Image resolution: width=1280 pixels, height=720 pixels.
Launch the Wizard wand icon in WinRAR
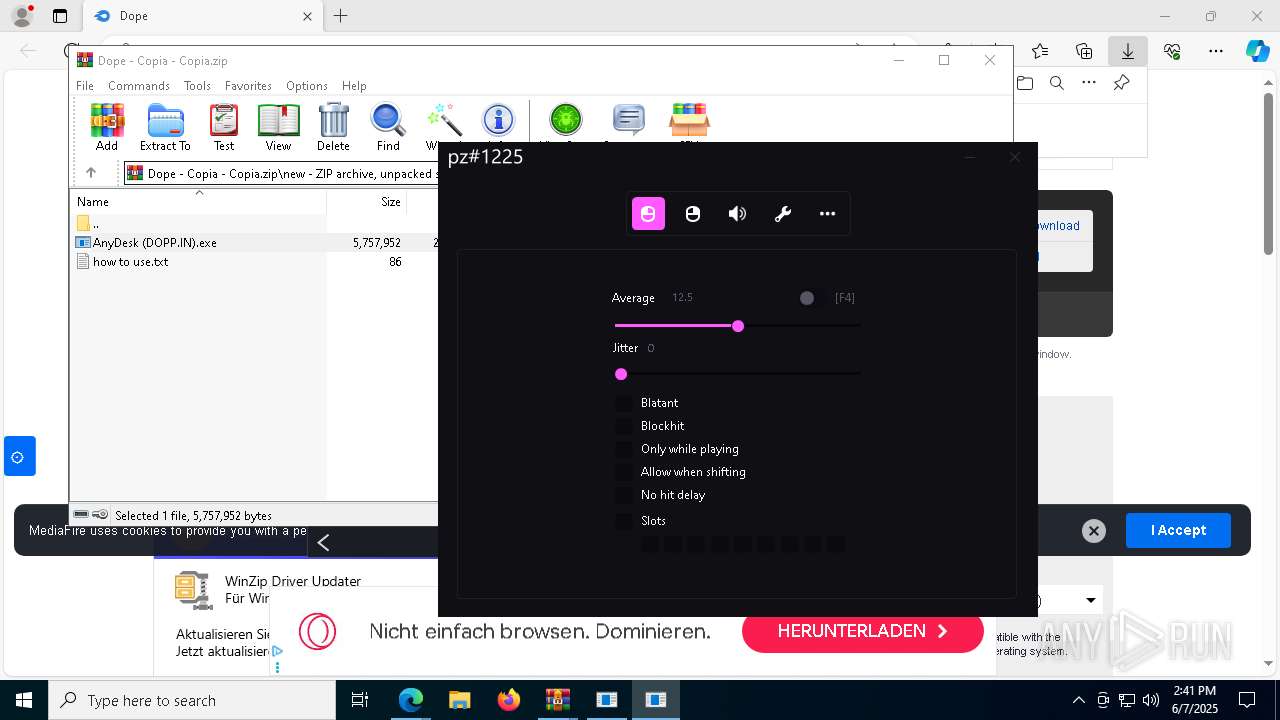coord(444,122)
